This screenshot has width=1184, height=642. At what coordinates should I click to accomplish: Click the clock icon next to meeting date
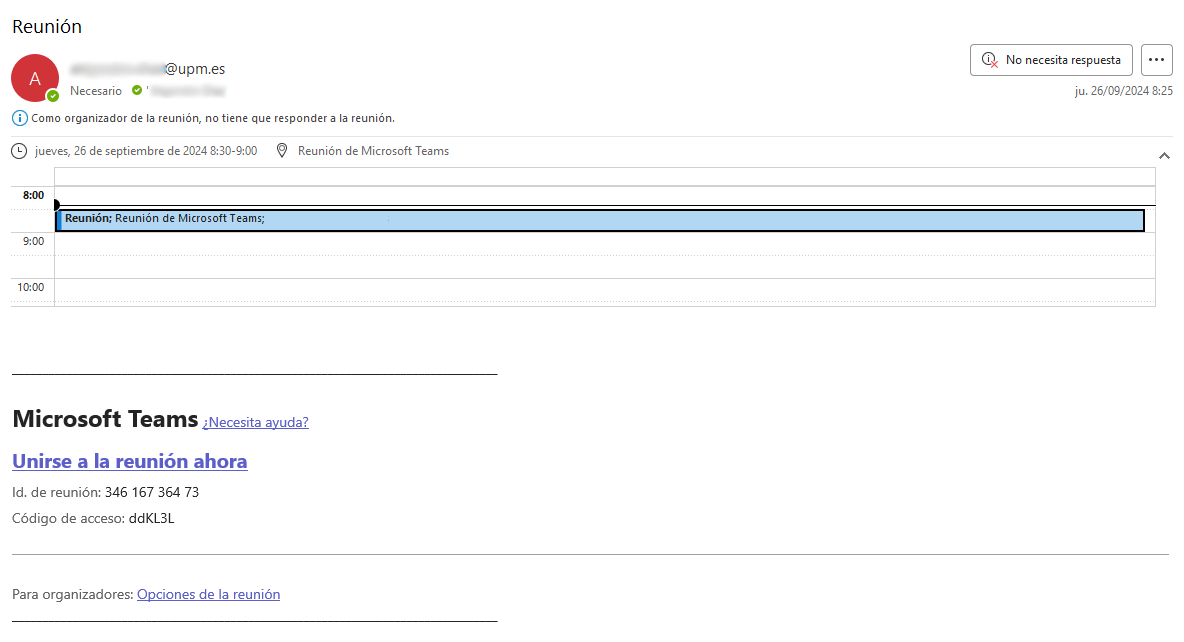pos(19,151)
